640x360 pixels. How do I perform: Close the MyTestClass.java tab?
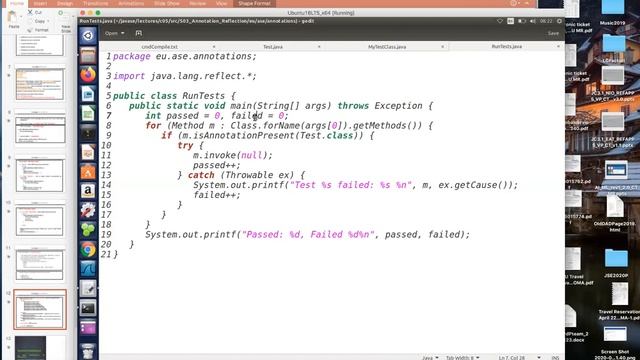[442, 47]
